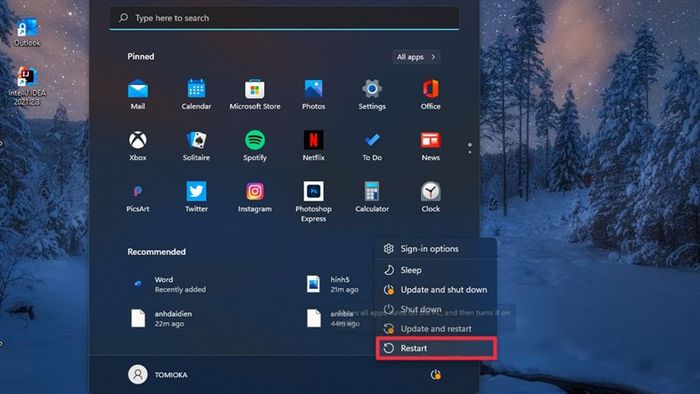Open the Calendar app
700x394 pixels.
(x=196, y=94)
